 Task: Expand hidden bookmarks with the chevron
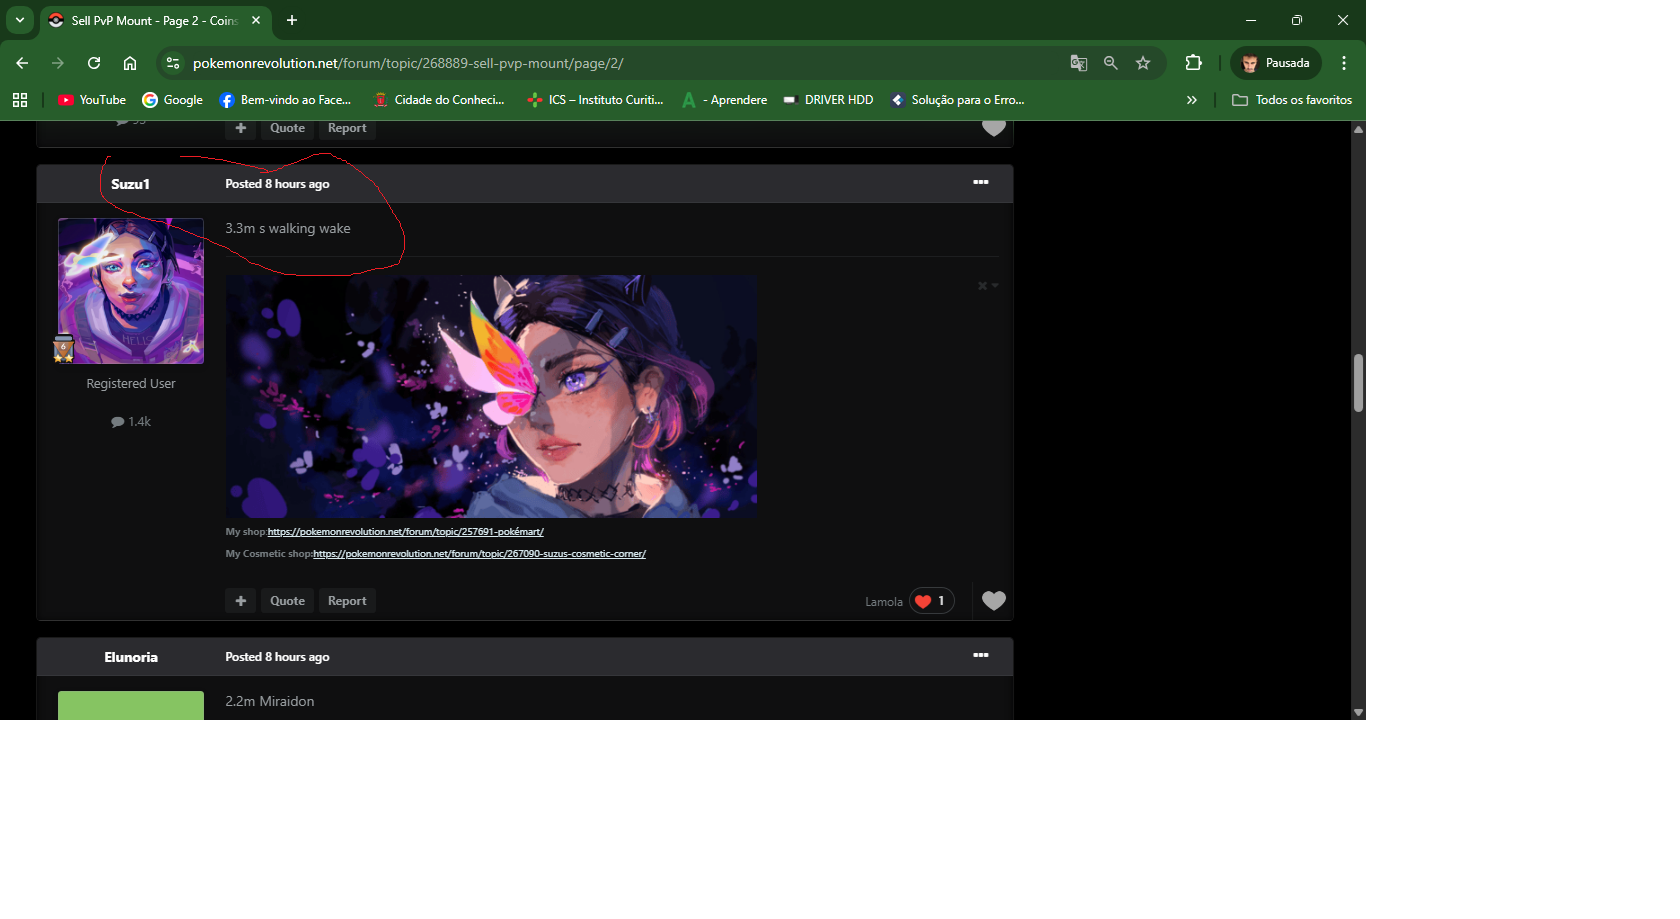1191,100
